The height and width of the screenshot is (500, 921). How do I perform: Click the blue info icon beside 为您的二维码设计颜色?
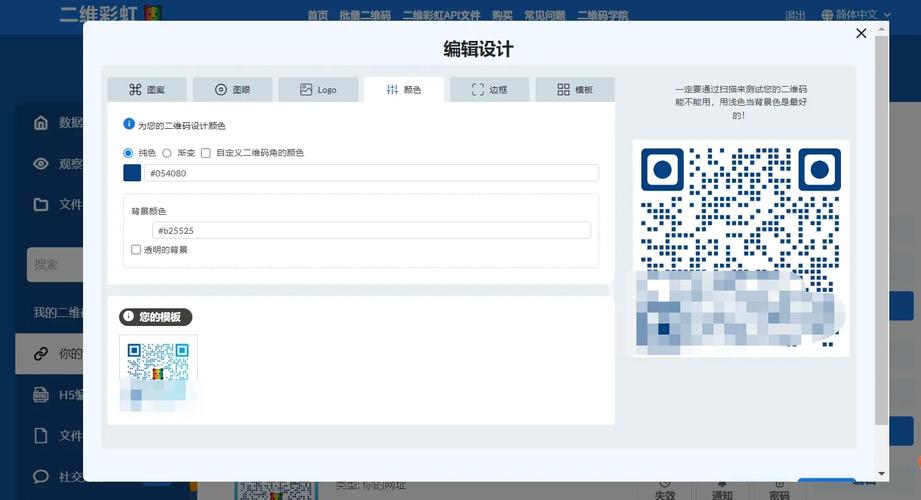(x=129, y=123)
